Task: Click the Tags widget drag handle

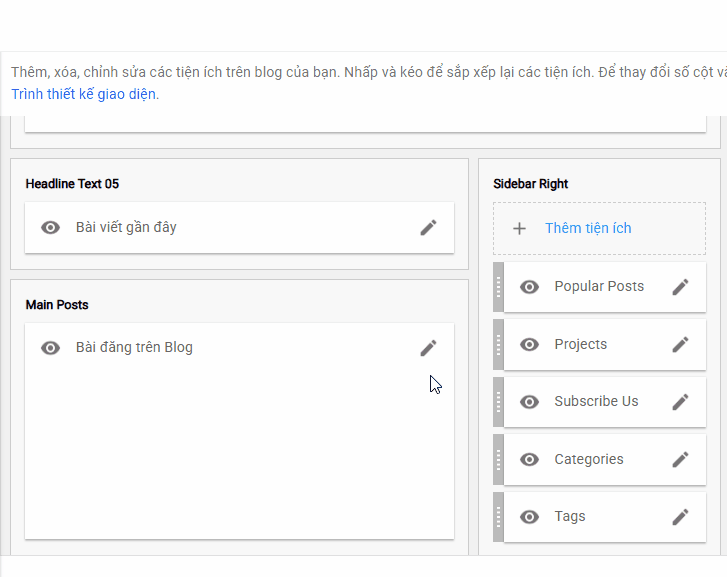Action: point(498,517)
